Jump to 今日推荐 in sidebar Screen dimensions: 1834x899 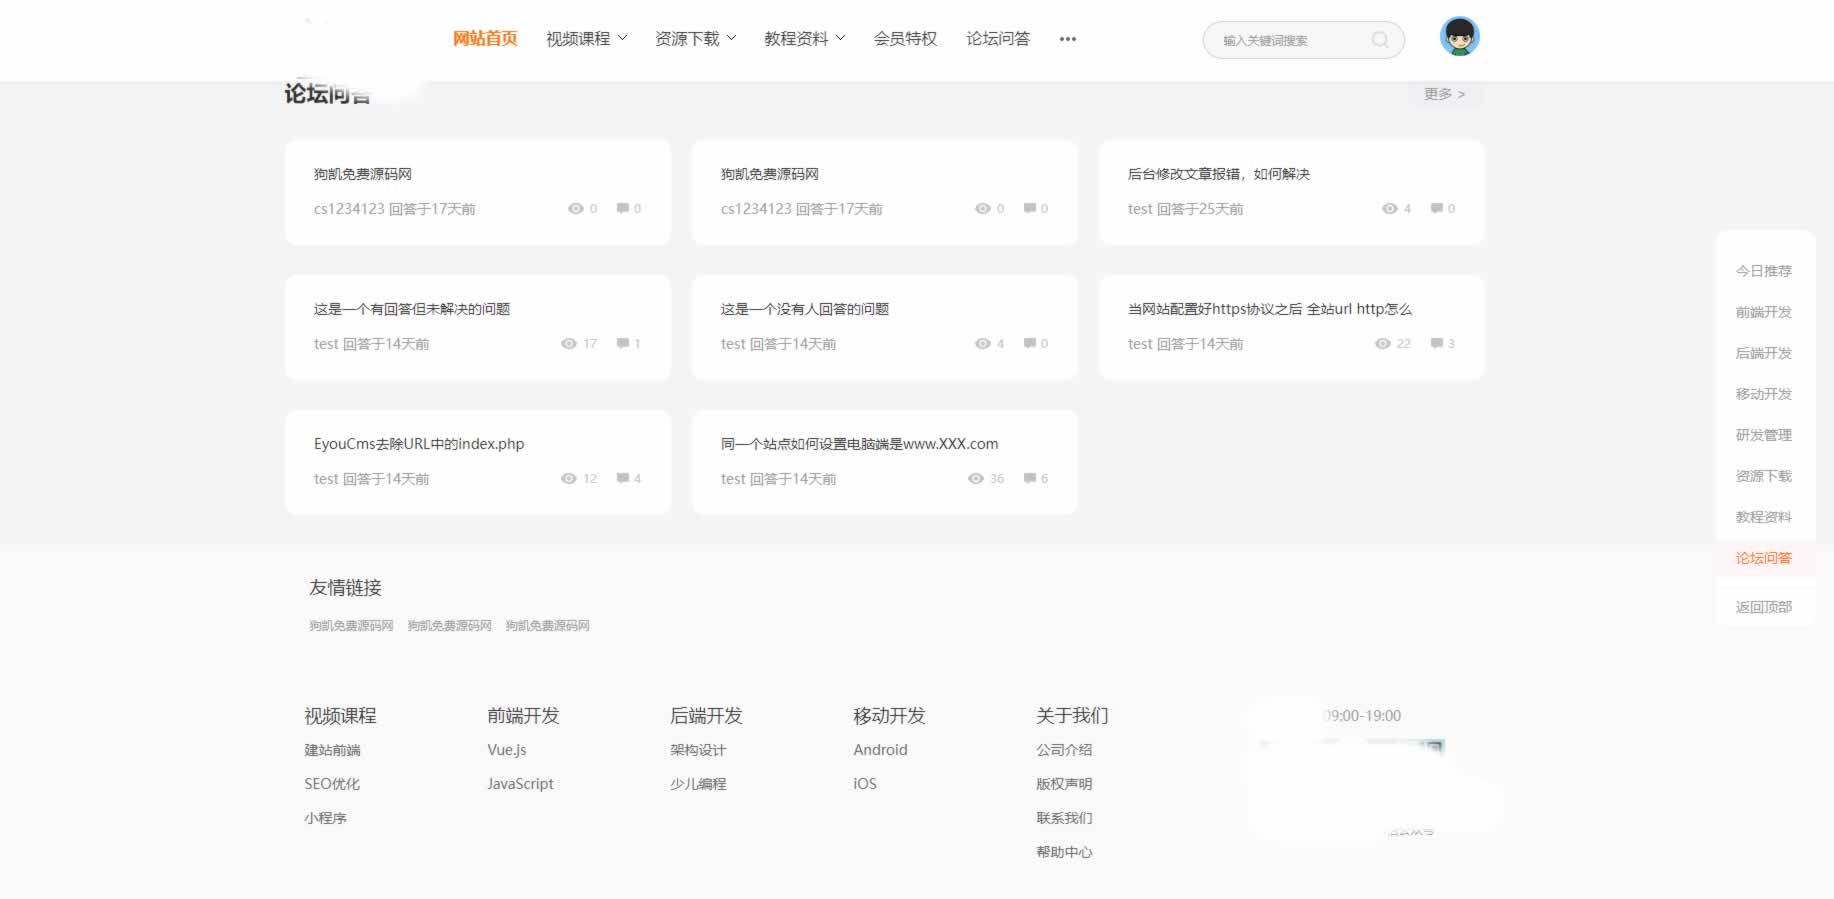(x=1763, y=271)
